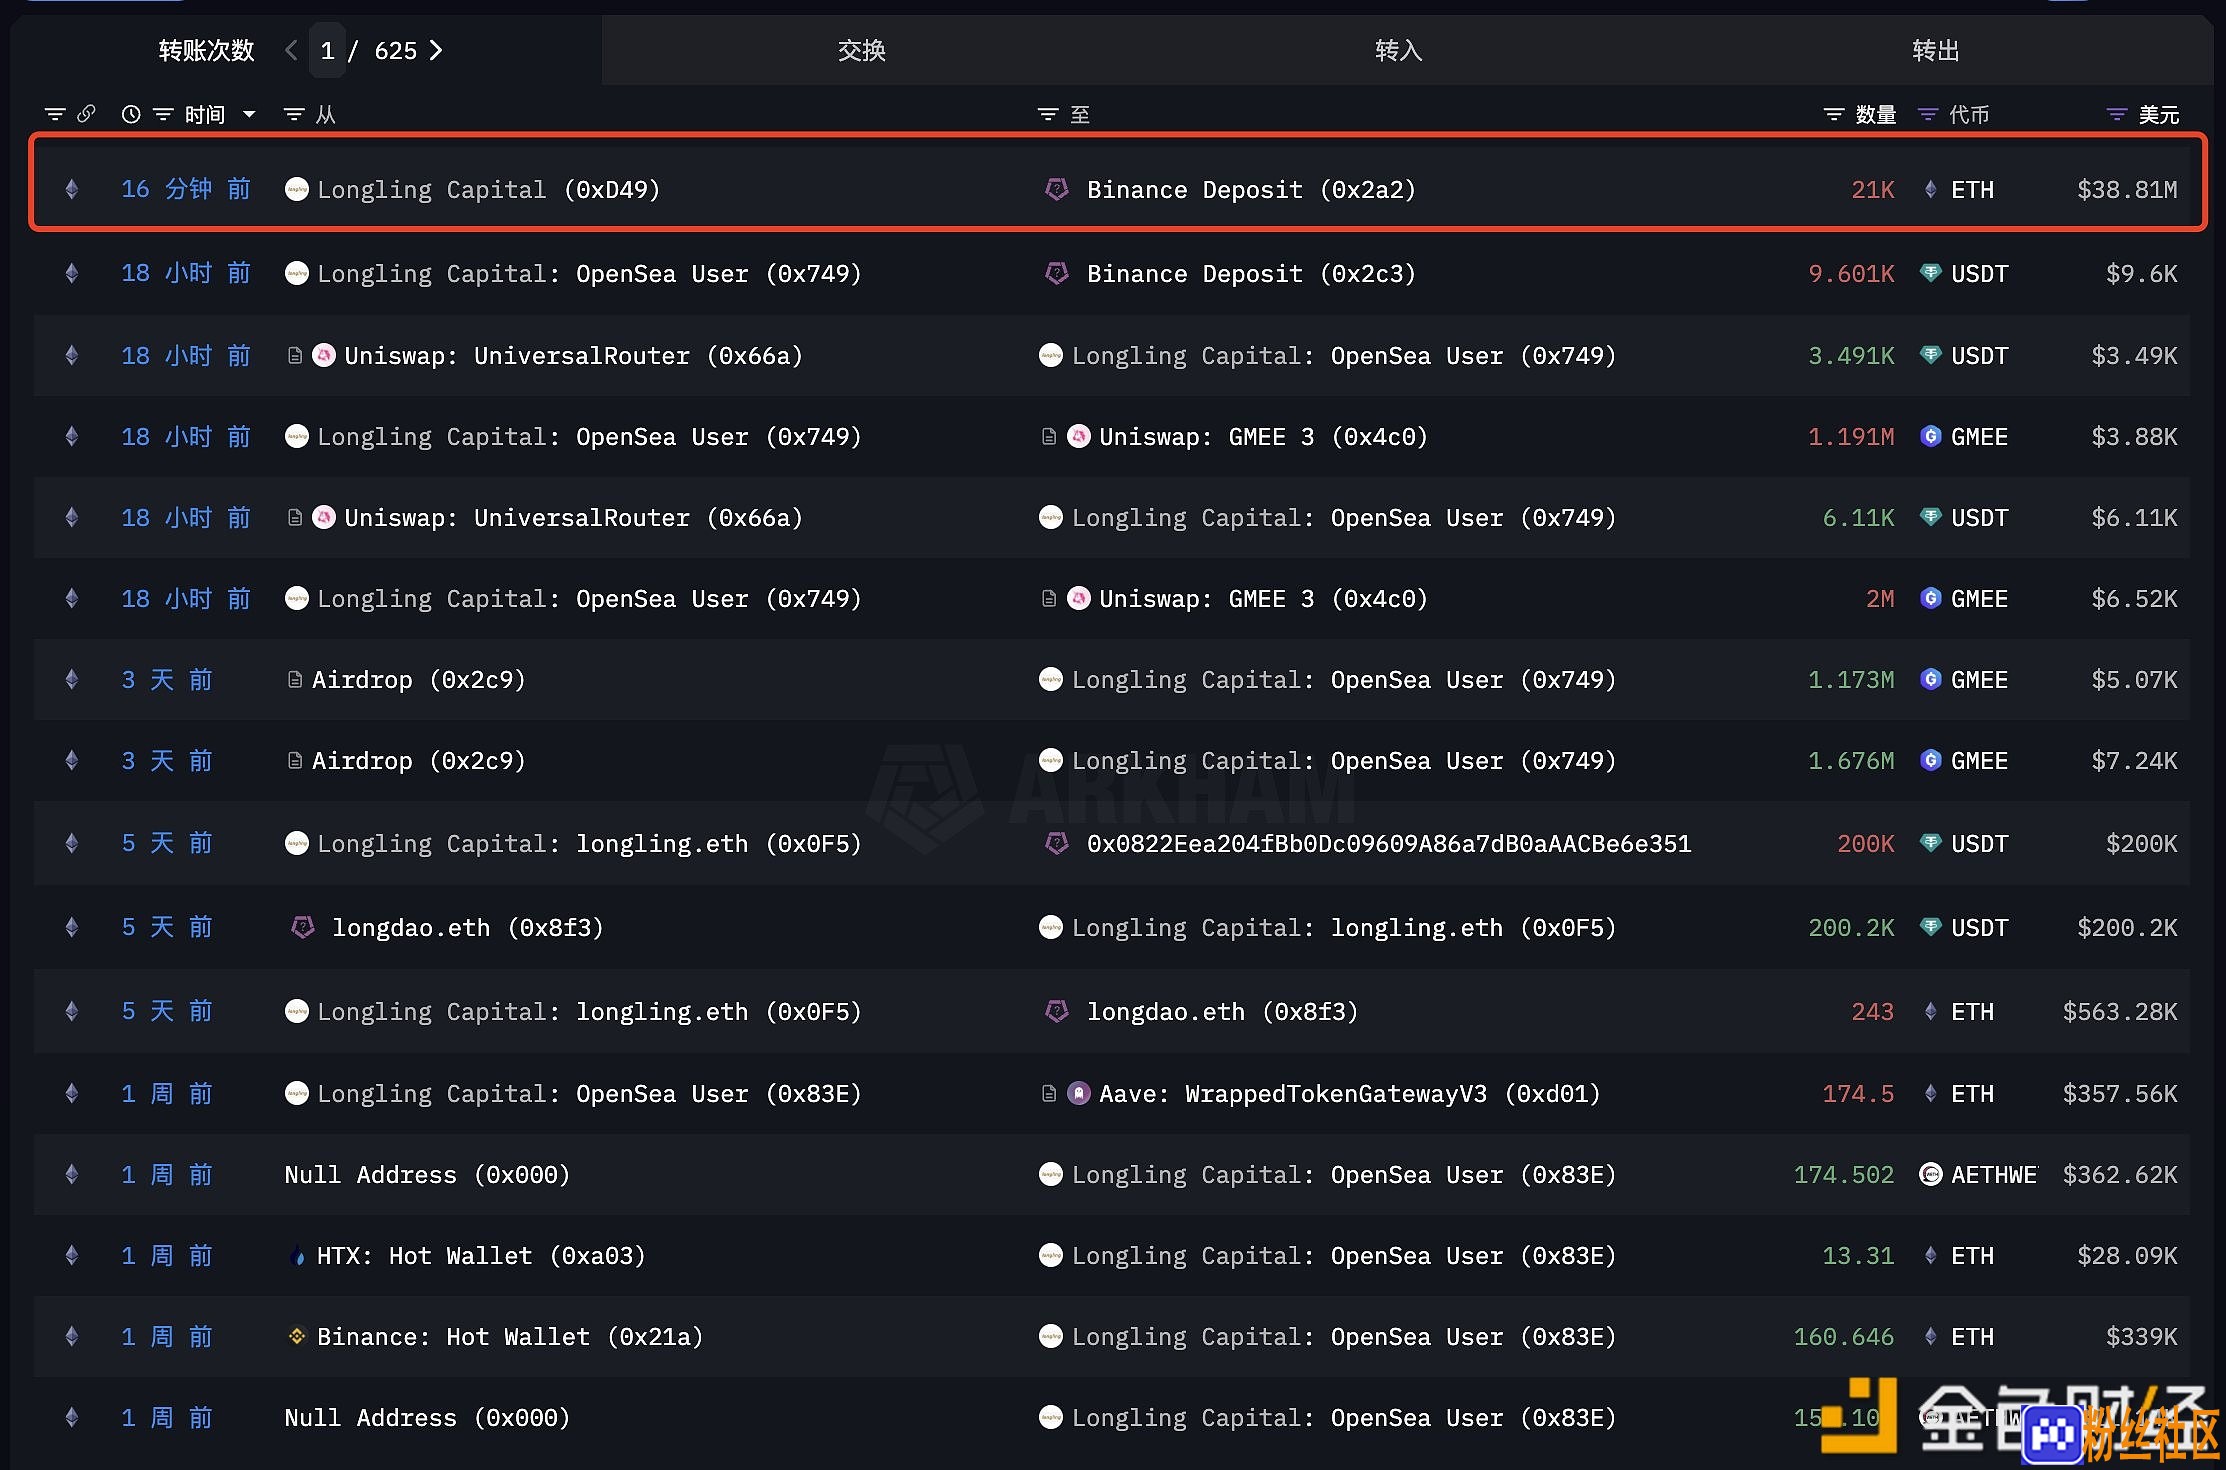
Task: Open the 时间 column filter icon
Action: [163, 114]
